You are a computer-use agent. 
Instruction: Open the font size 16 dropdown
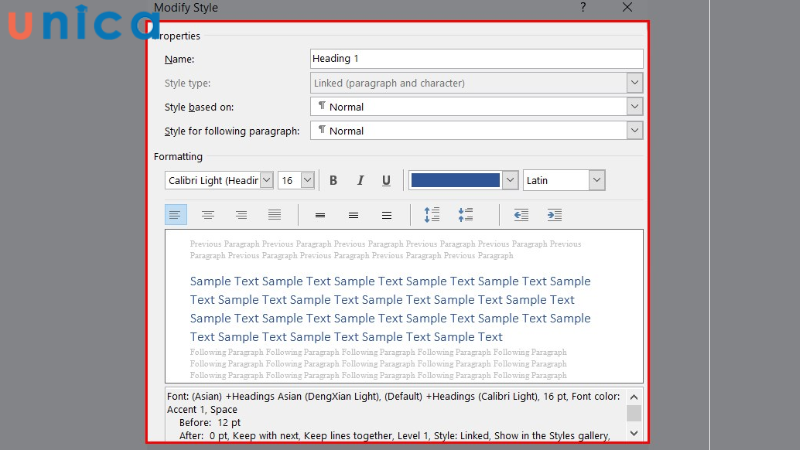point(307,181)
